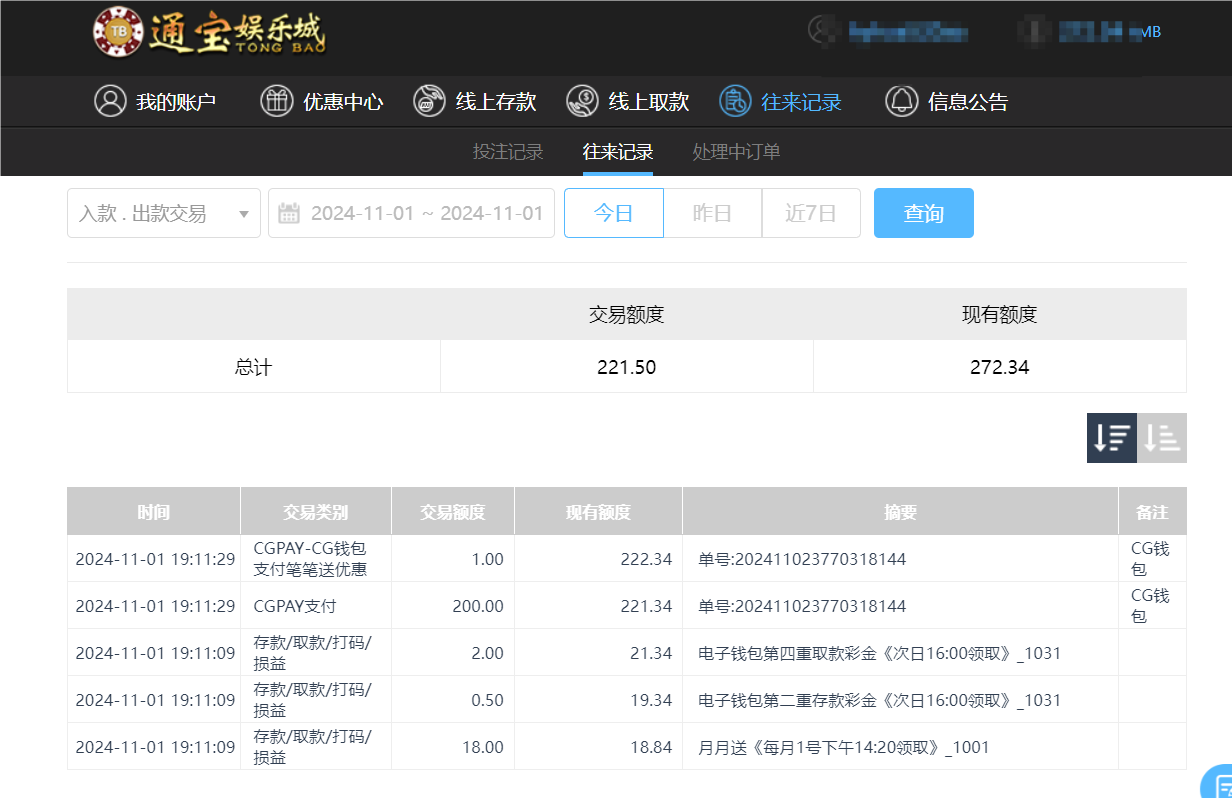
Task: Open 线上存款 via its deposit icon
Action: (x=429, y=100)
